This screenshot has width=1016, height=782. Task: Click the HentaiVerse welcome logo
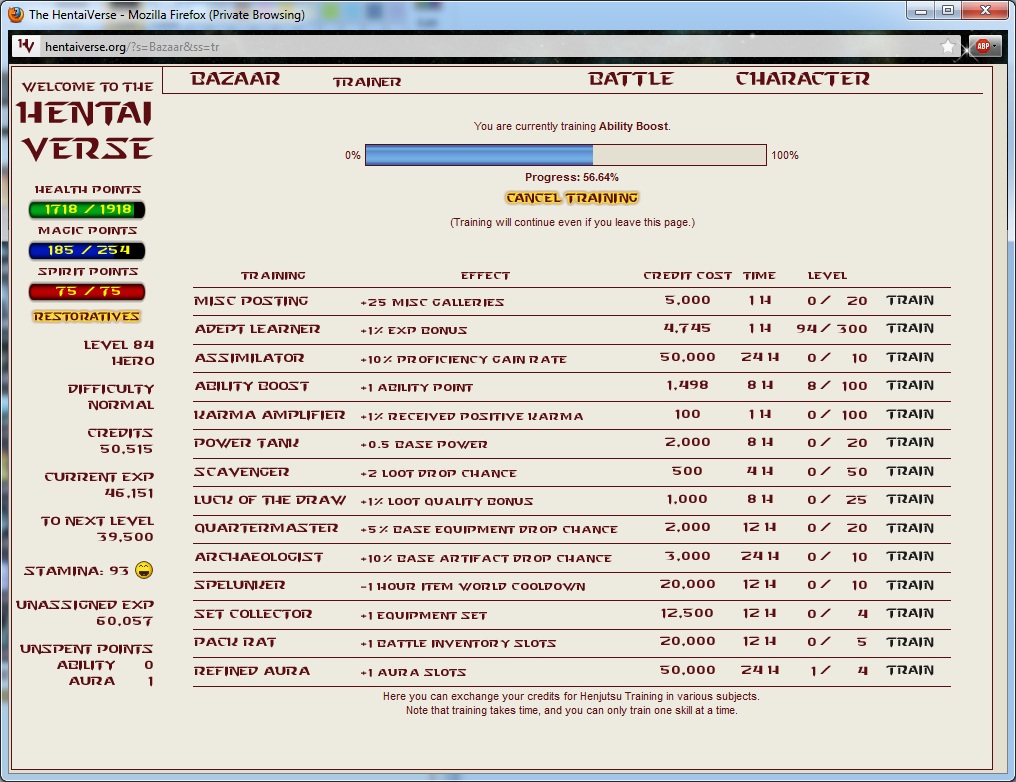86,123
